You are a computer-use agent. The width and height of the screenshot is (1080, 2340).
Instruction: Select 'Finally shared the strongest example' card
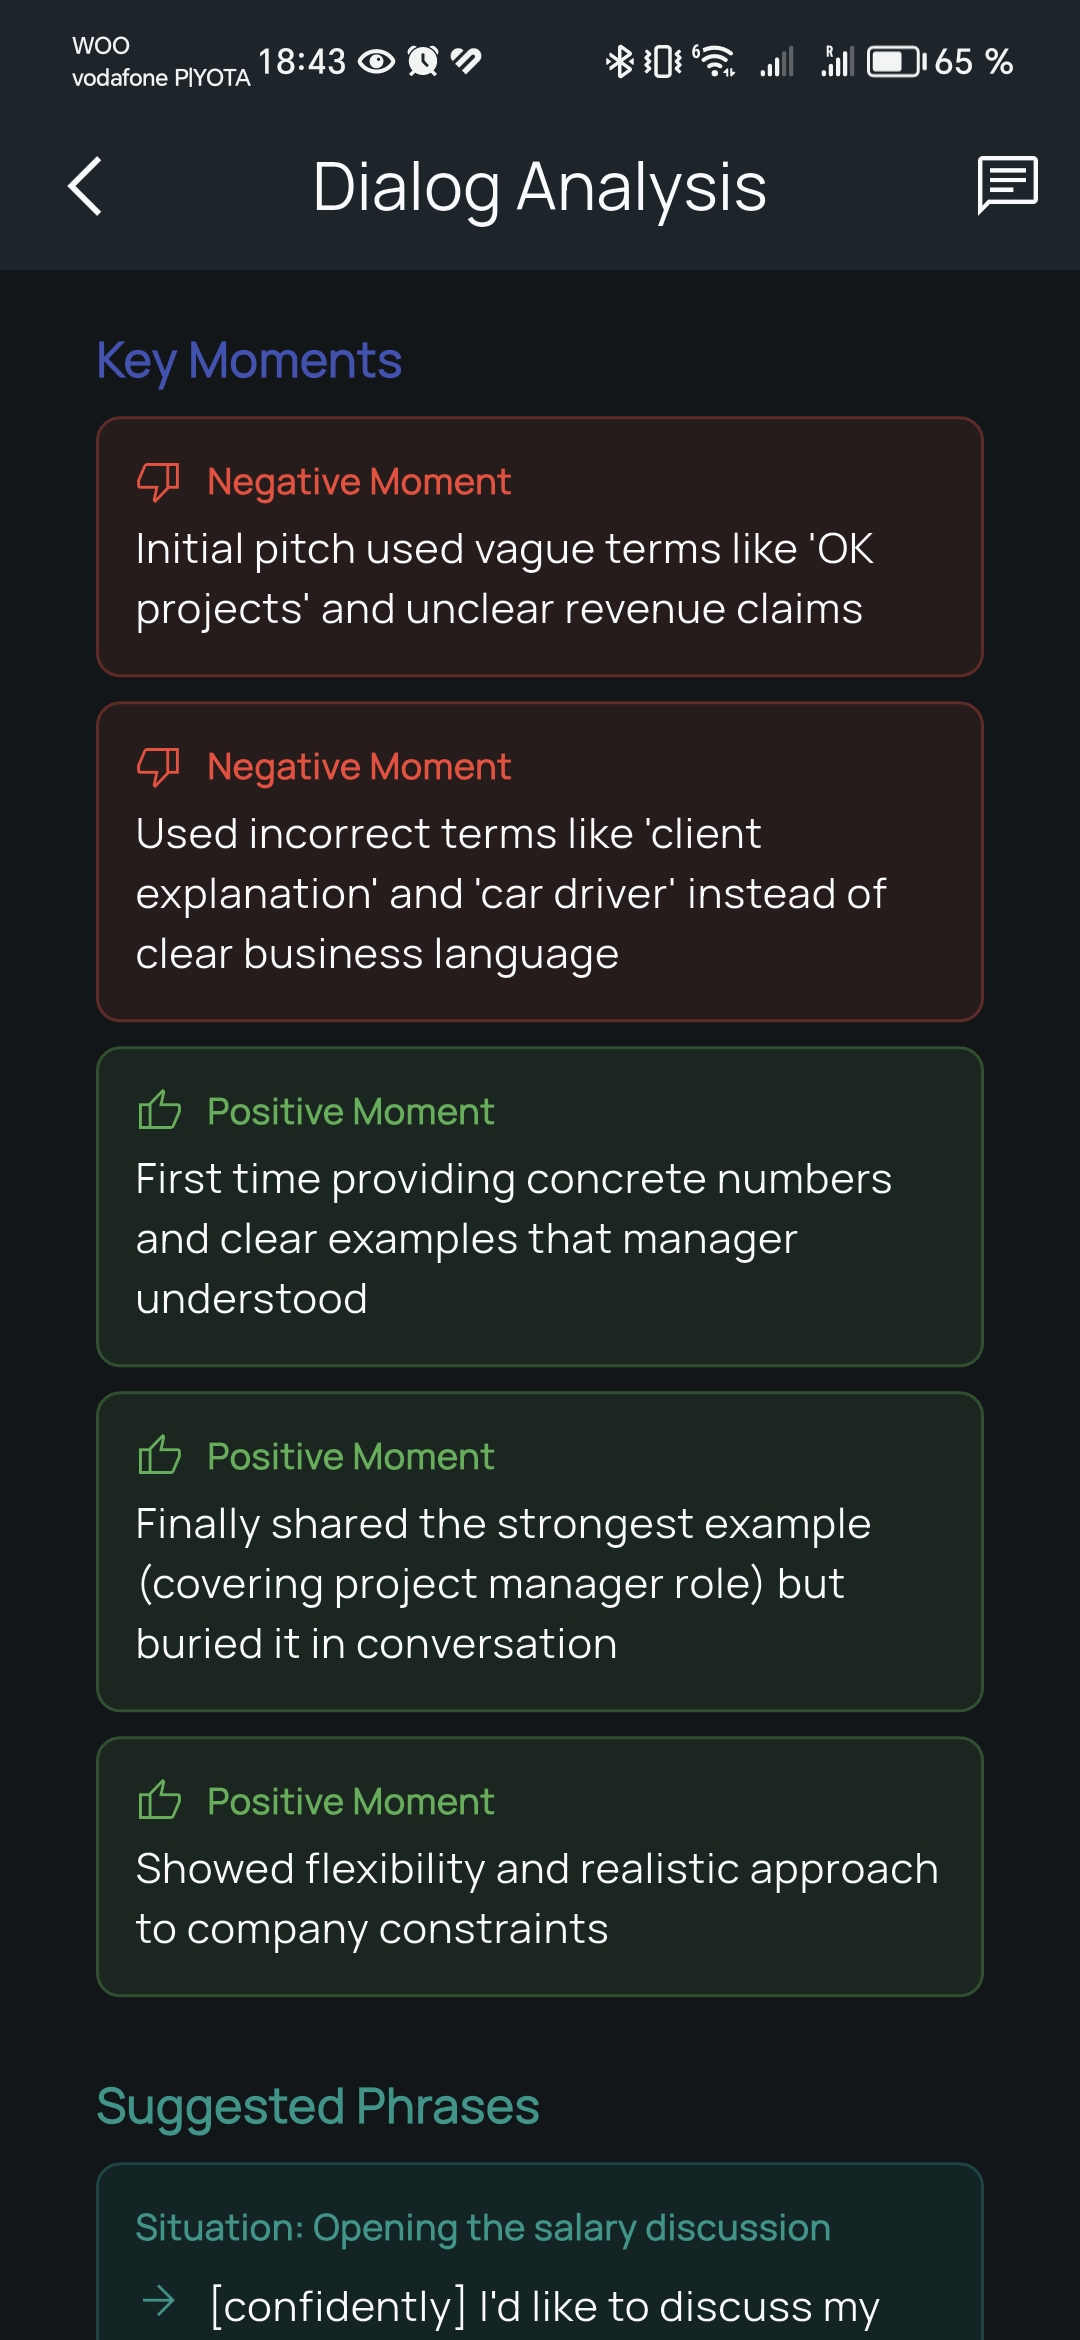(540, 1583)
